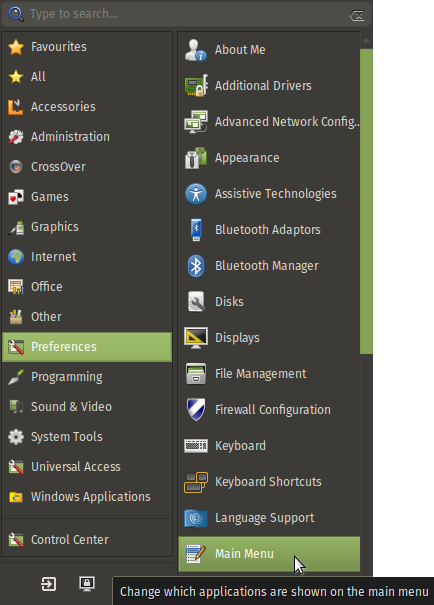Viewport: 434px width, 605px height.
Task: Clear the search field with backspace icon
Action: (x=357, y=15)
